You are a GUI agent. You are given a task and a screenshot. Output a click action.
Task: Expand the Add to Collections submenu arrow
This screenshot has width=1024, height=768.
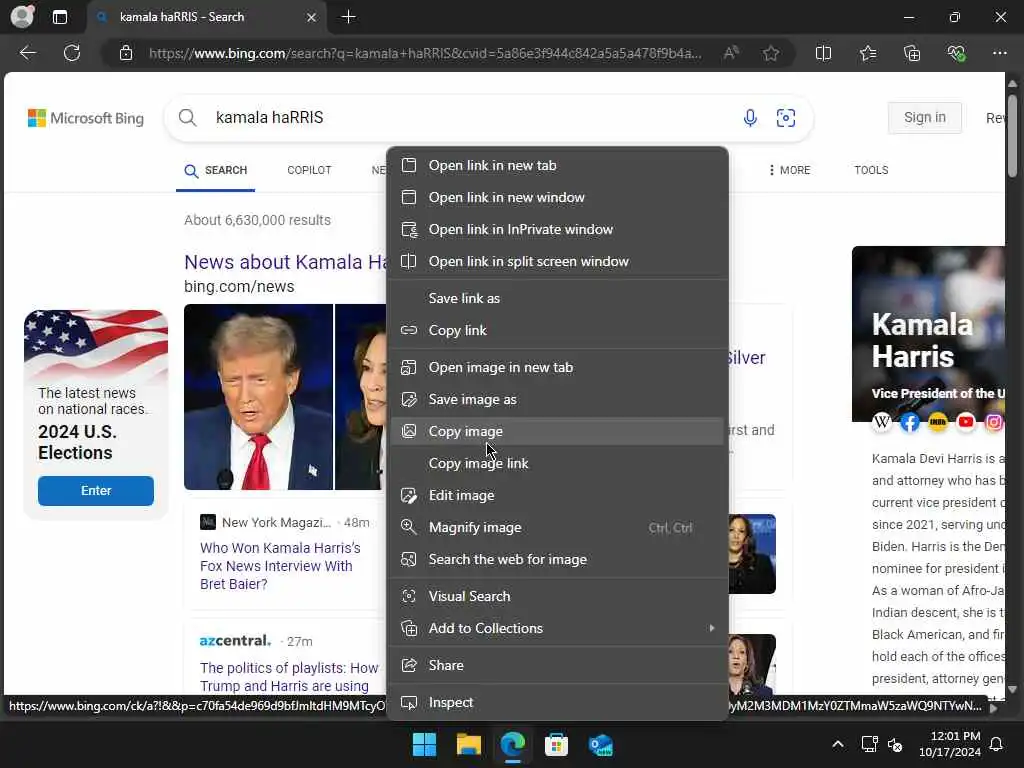[712, 628]
